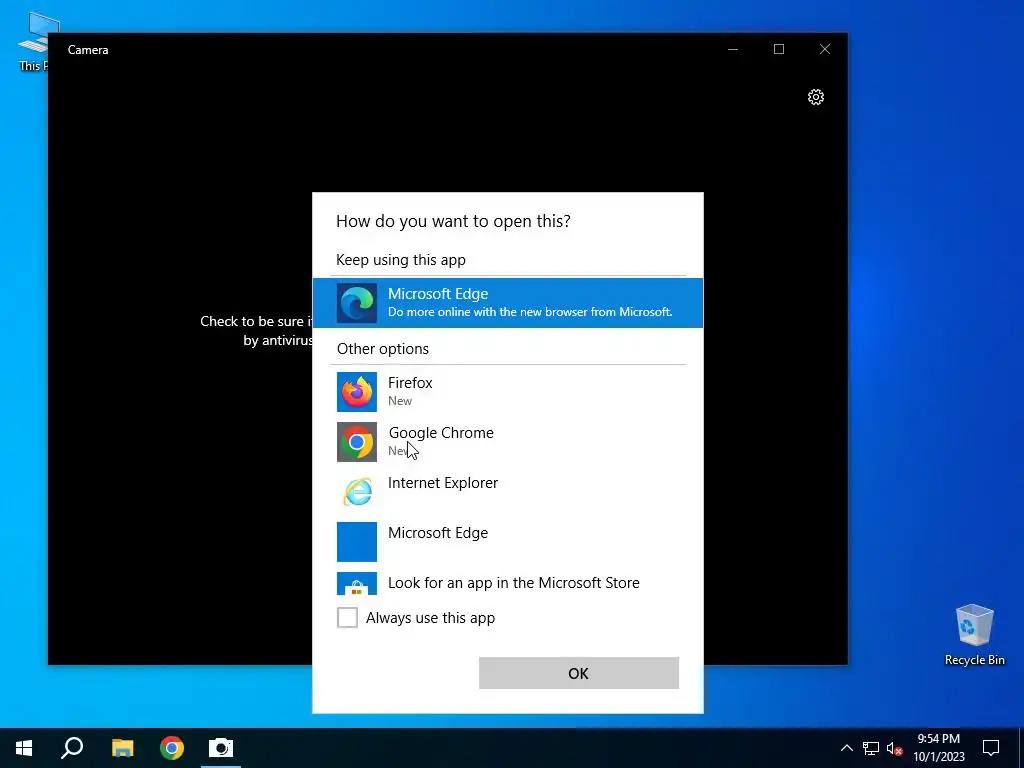Look for an app in the Microsoft Store
Screen dimensions: 1024x768
(x=508, y=582)
